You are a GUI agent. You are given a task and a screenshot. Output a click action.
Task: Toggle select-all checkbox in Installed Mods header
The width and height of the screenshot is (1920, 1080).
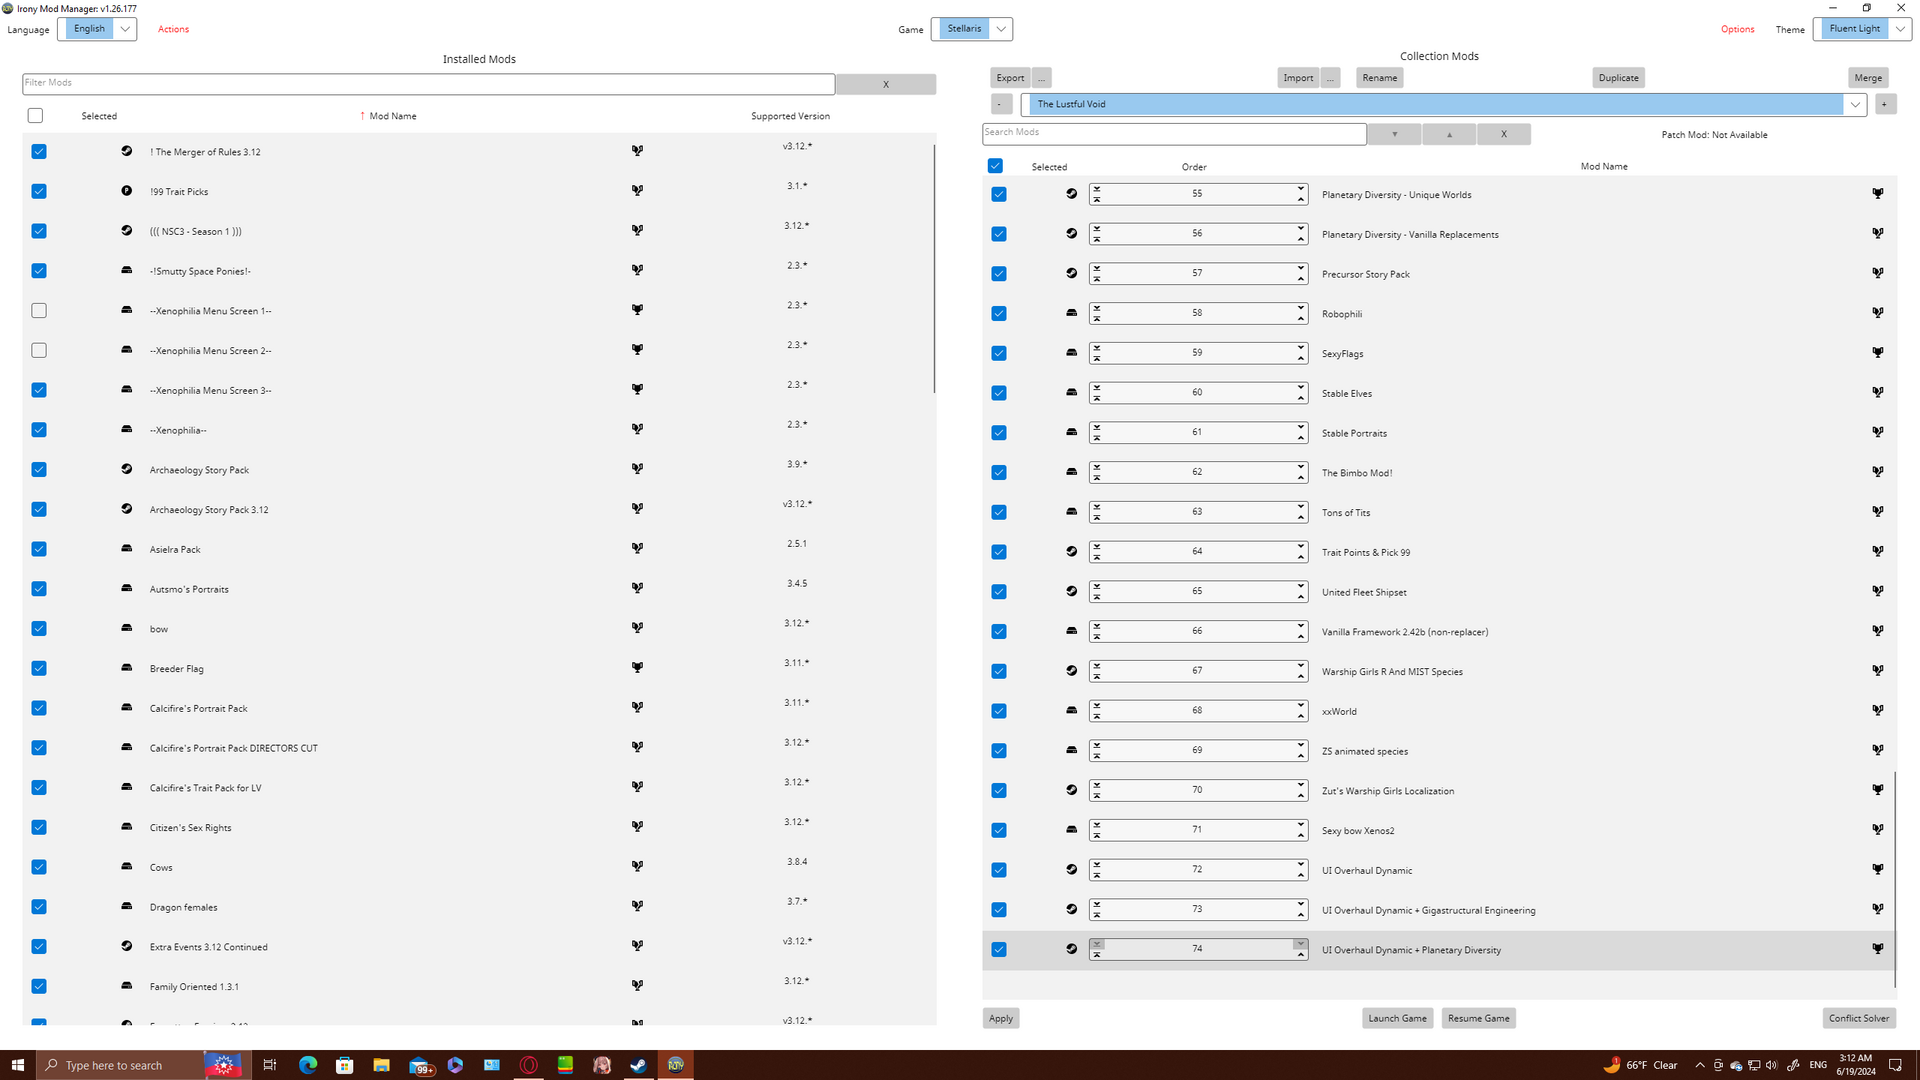tap(36, 116)
